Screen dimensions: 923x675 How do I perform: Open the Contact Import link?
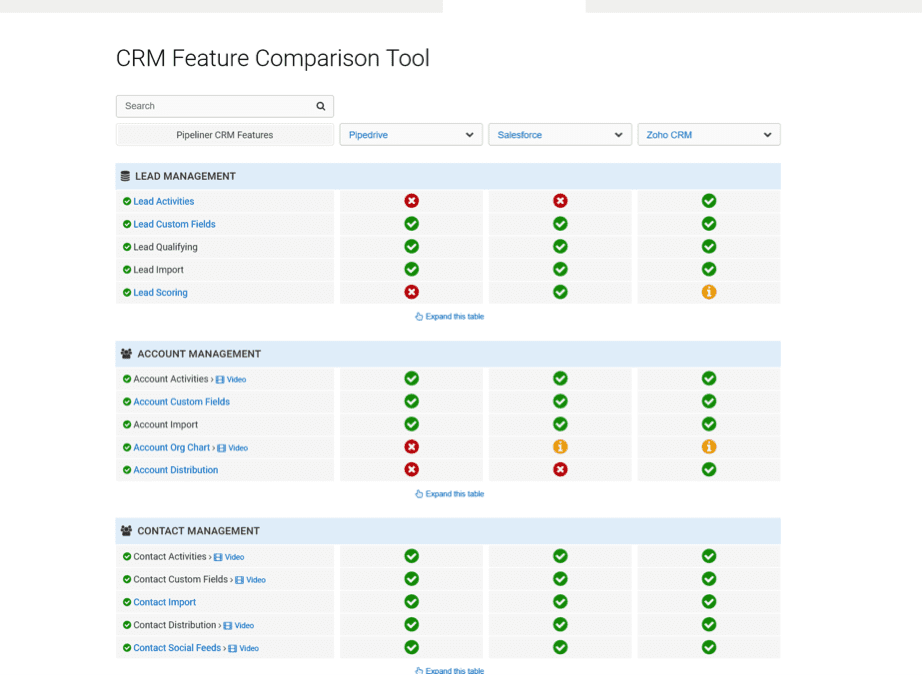pyautogui.click(x=164, y=603)
